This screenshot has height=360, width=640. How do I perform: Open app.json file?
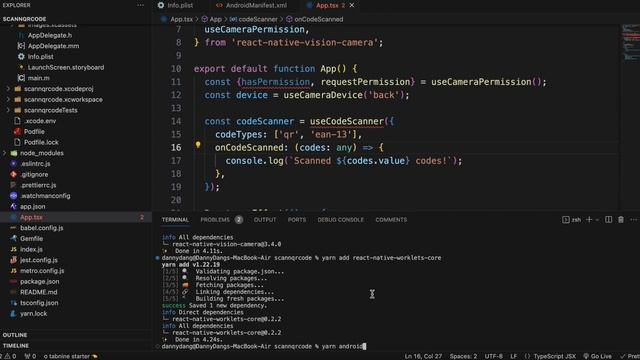pos(33,207)
